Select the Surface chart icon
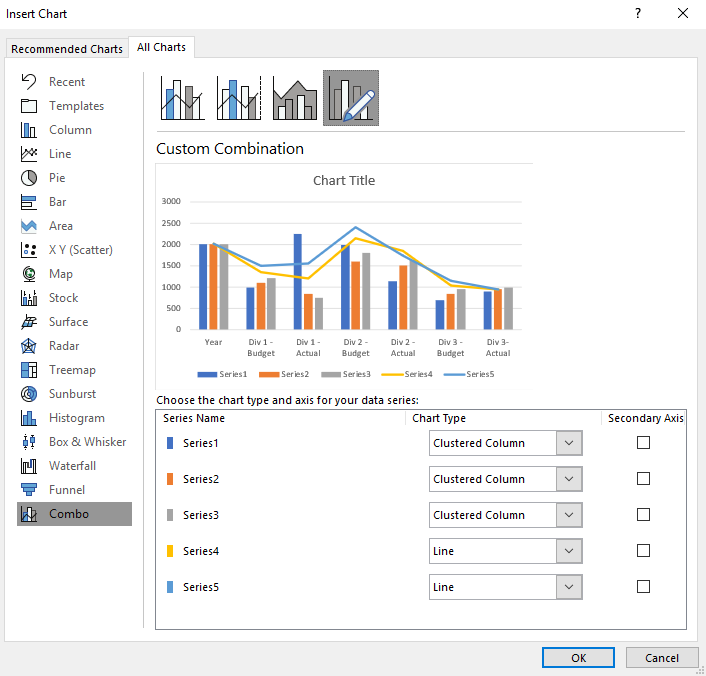The image size is (706, 676). click(29, 322)
